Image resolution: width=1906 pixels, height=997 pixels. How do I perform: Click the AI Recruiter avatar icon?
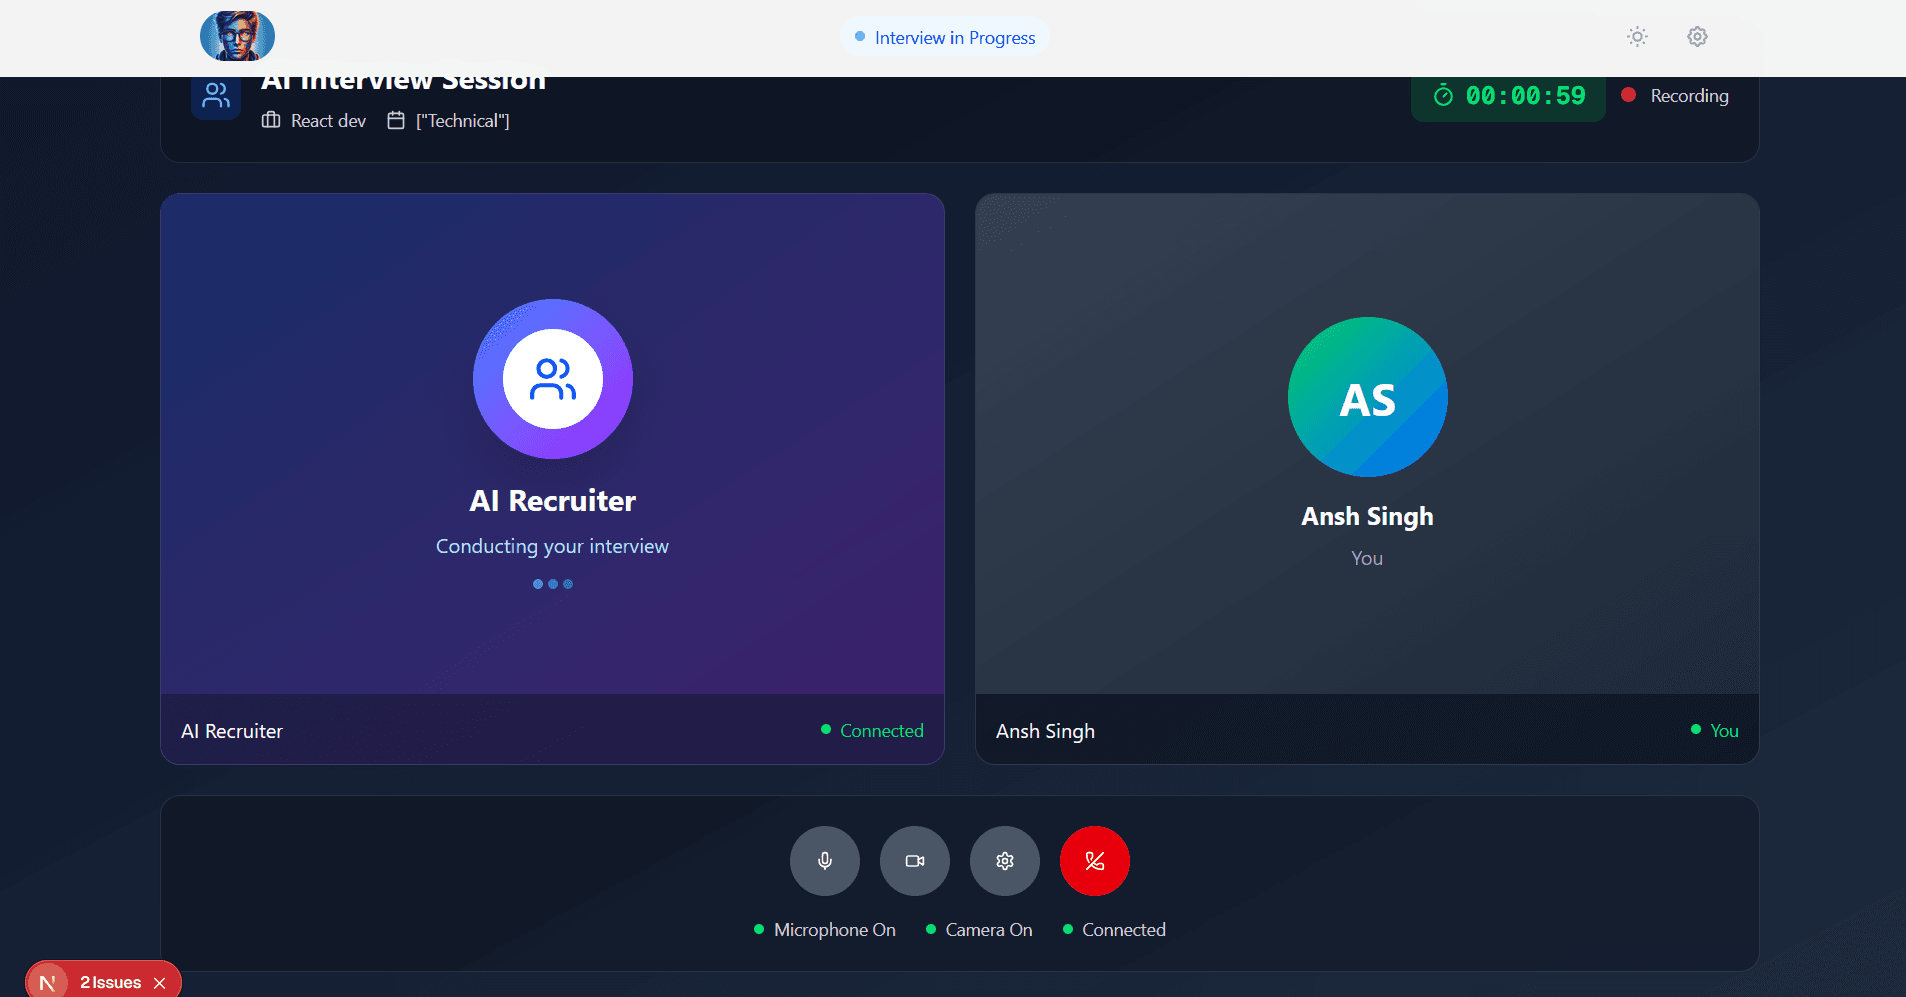(552, 379)
